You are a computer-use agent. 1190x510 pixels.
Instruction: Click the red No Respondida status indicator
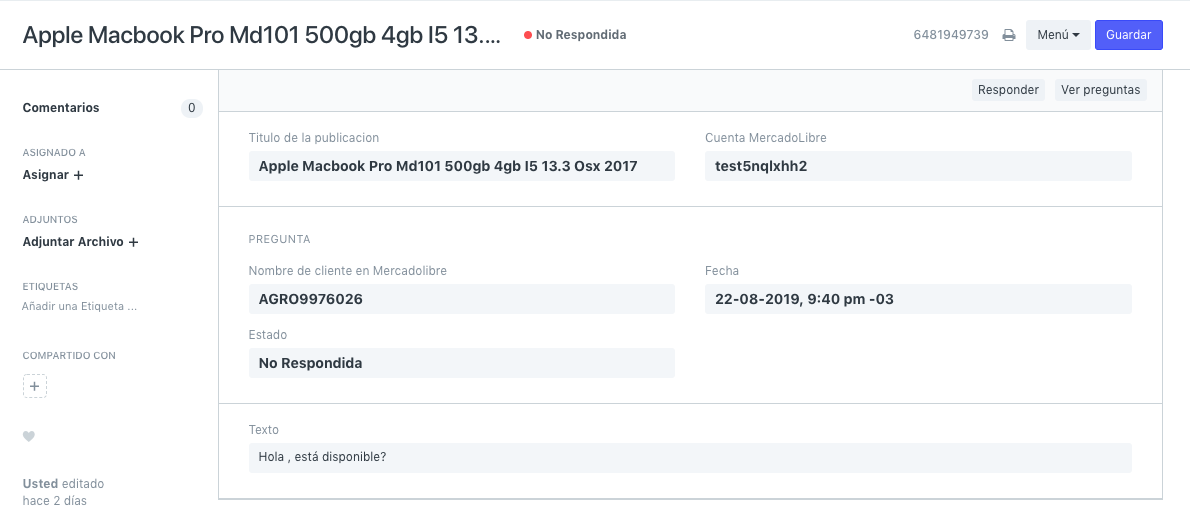coord(575,35)
